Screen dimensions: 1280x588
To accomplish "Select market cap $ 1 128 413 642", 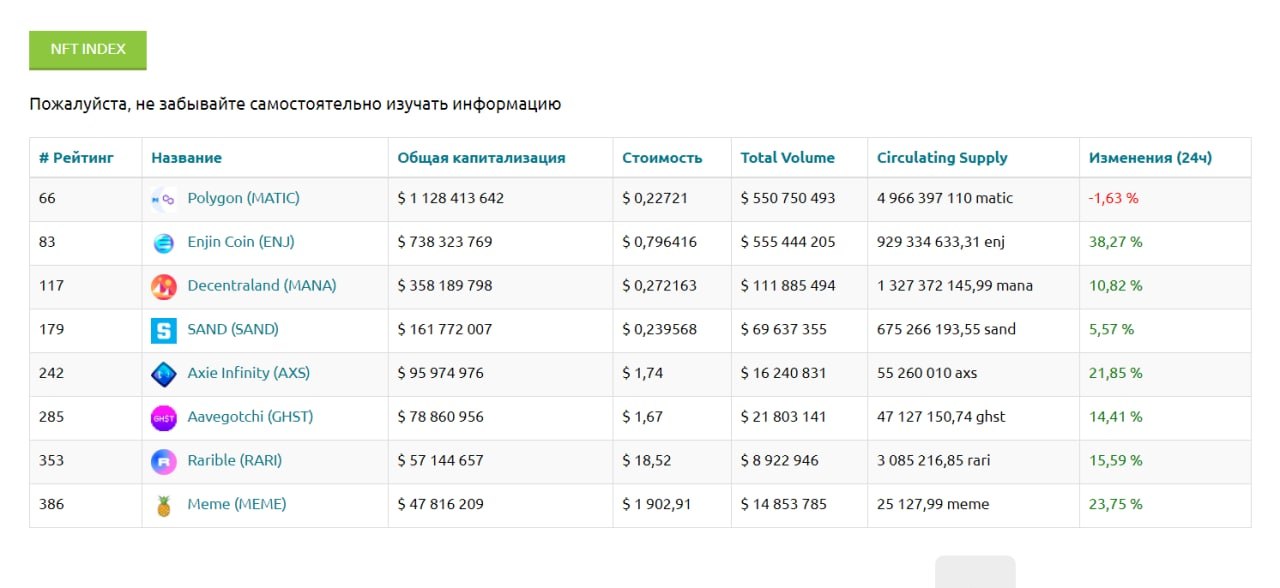I will pyautogui.click(x=451, y=198).
